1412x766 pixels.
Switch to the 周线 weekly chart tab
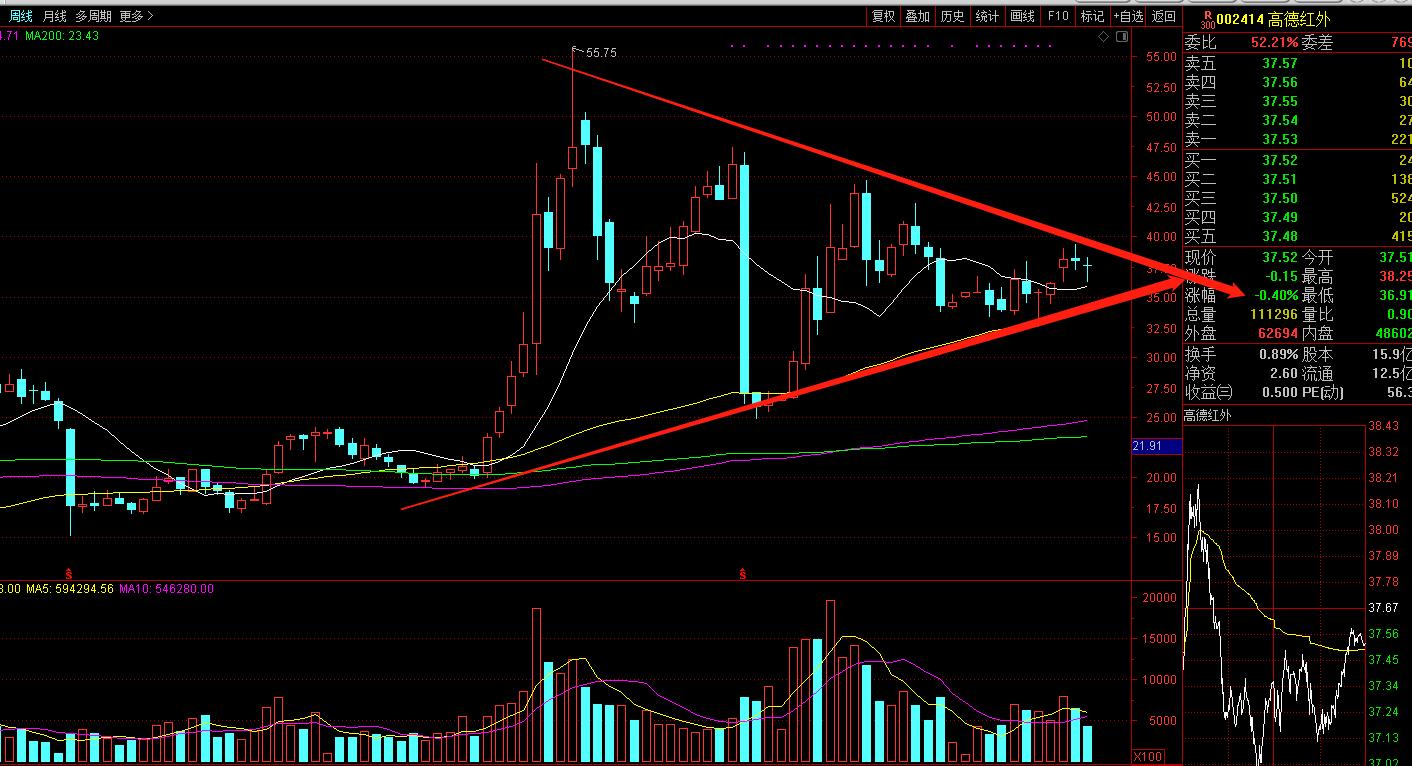click(20, 16)
